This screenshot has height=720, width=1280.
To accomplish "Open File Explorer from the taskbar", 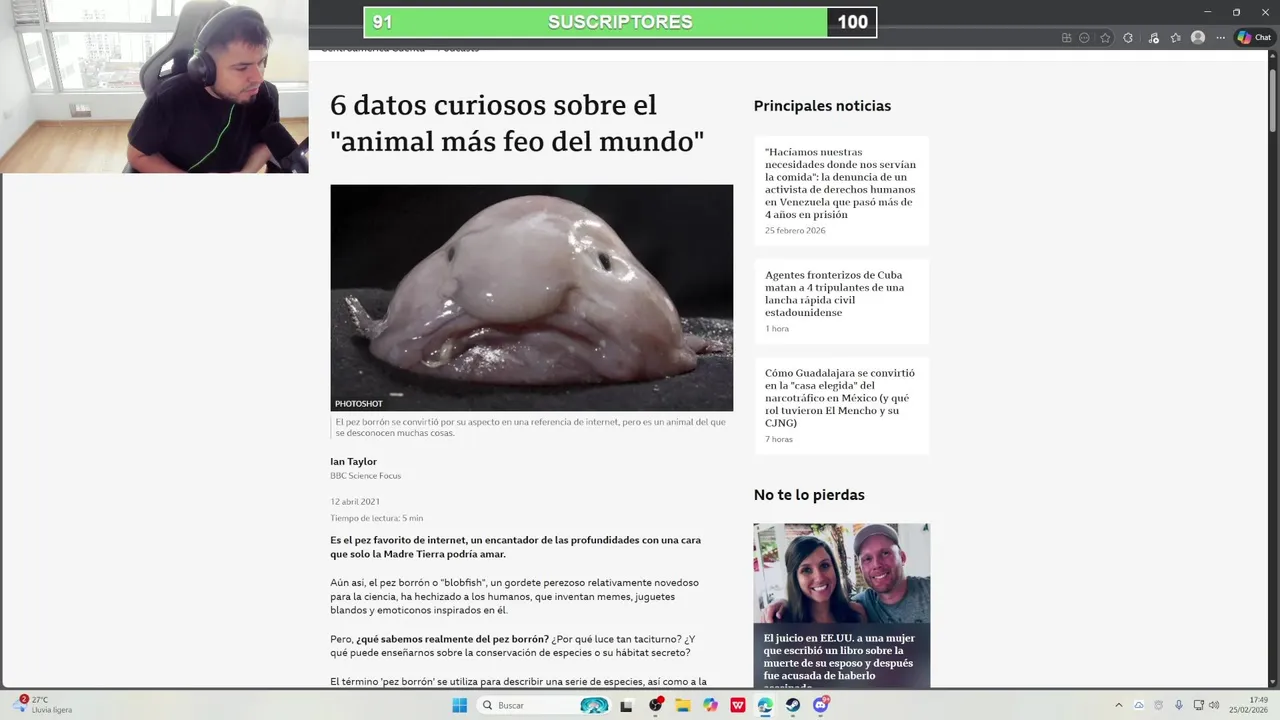I will 683,705.
